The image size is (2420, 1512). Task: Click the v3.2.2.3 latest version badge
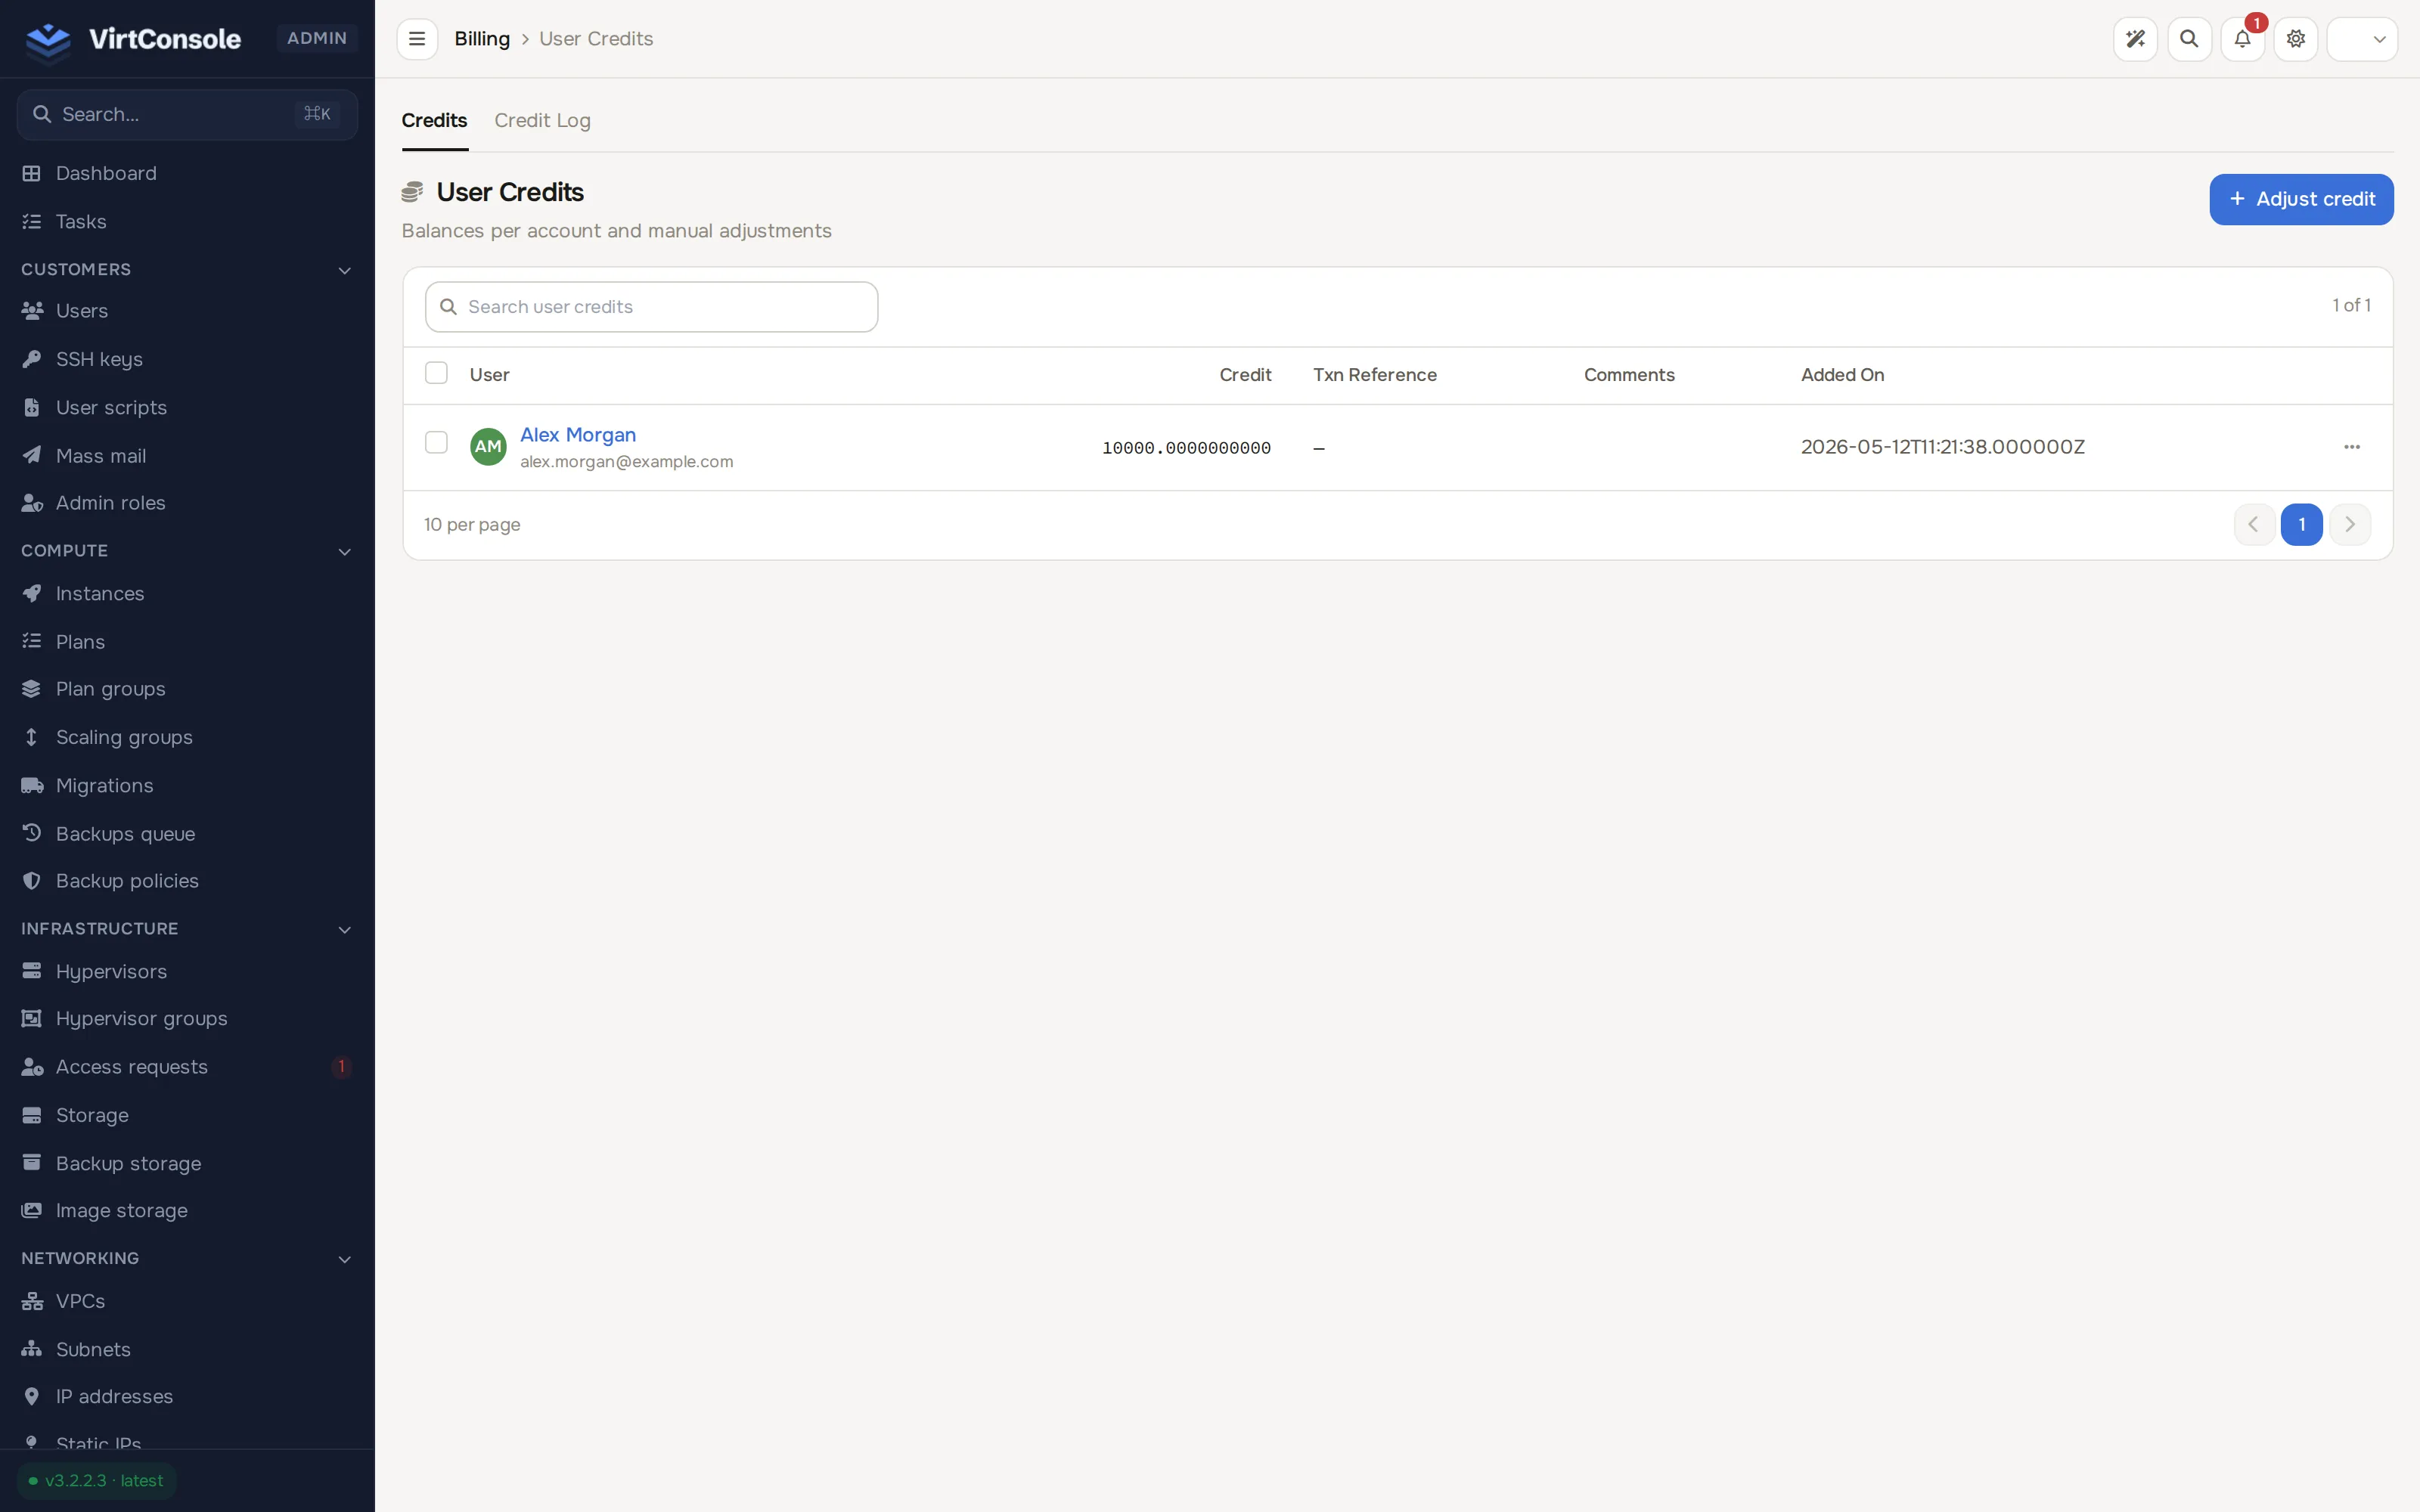pos(97,1480)
